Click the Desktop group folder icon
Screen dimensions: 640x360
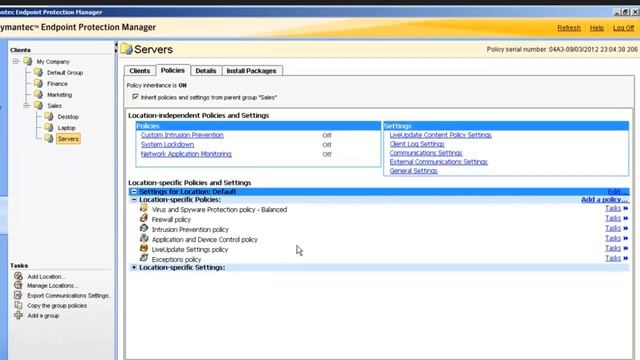(49, 116)
